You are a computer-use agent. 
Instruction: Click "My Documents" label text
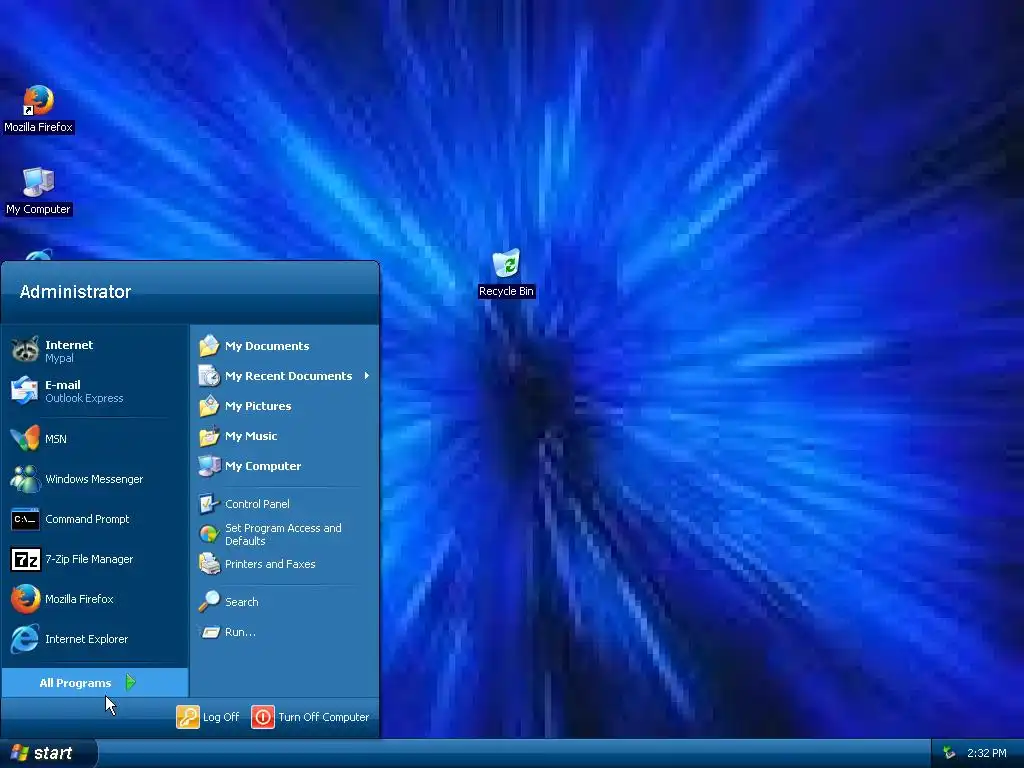(267, 346)
